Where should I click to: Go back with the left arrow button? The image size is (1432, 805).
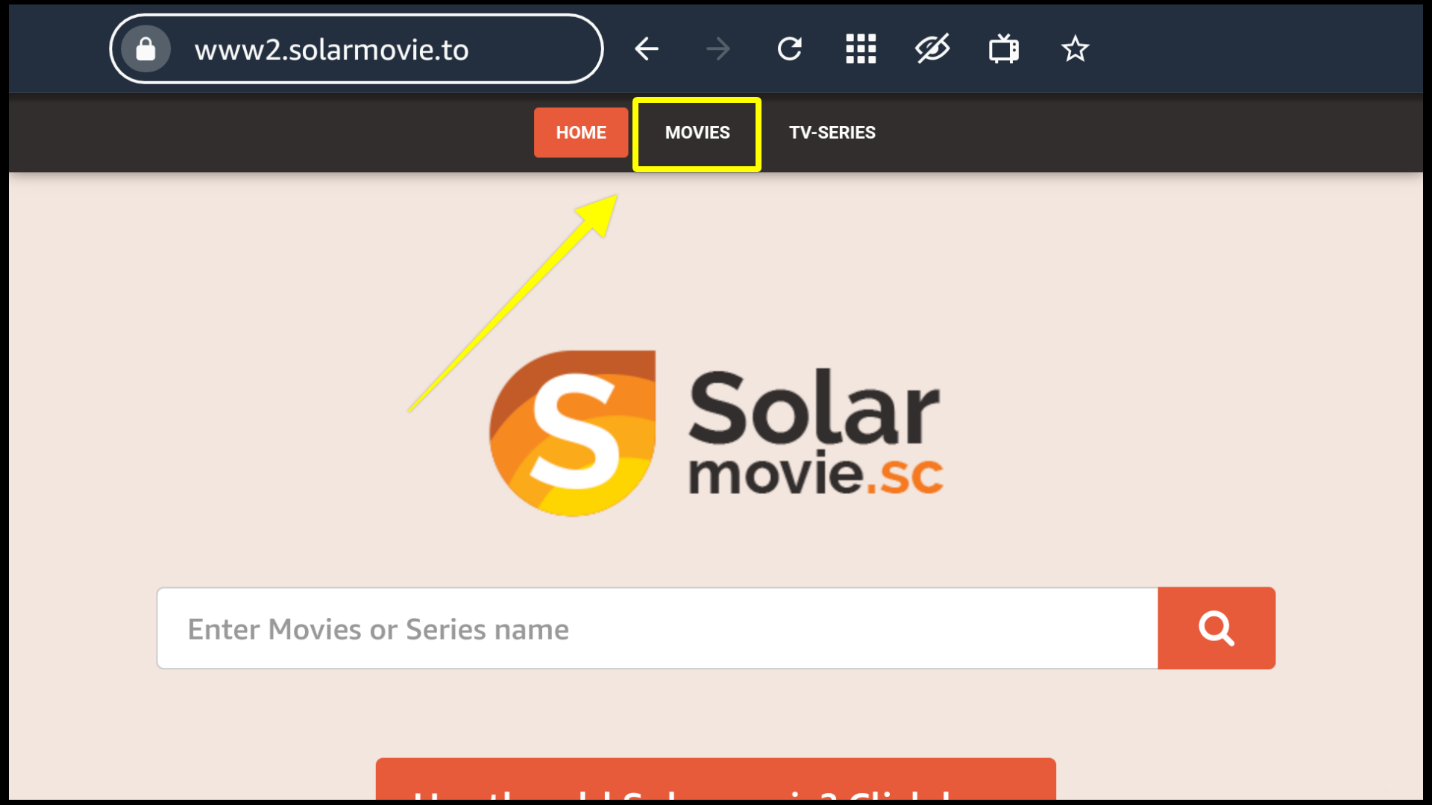[647, 49]
